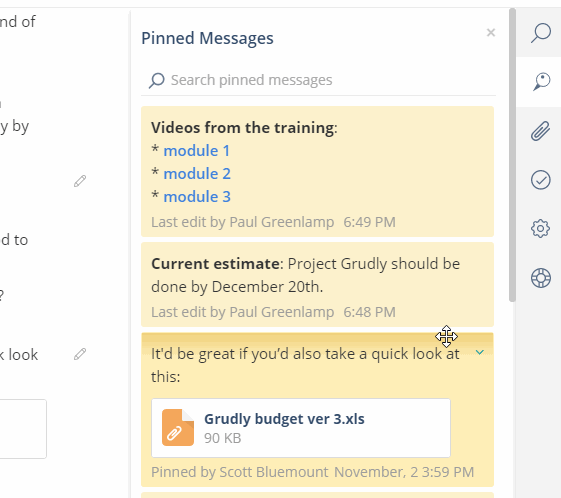Expand chevron menu on quick look message

[479, 352]
